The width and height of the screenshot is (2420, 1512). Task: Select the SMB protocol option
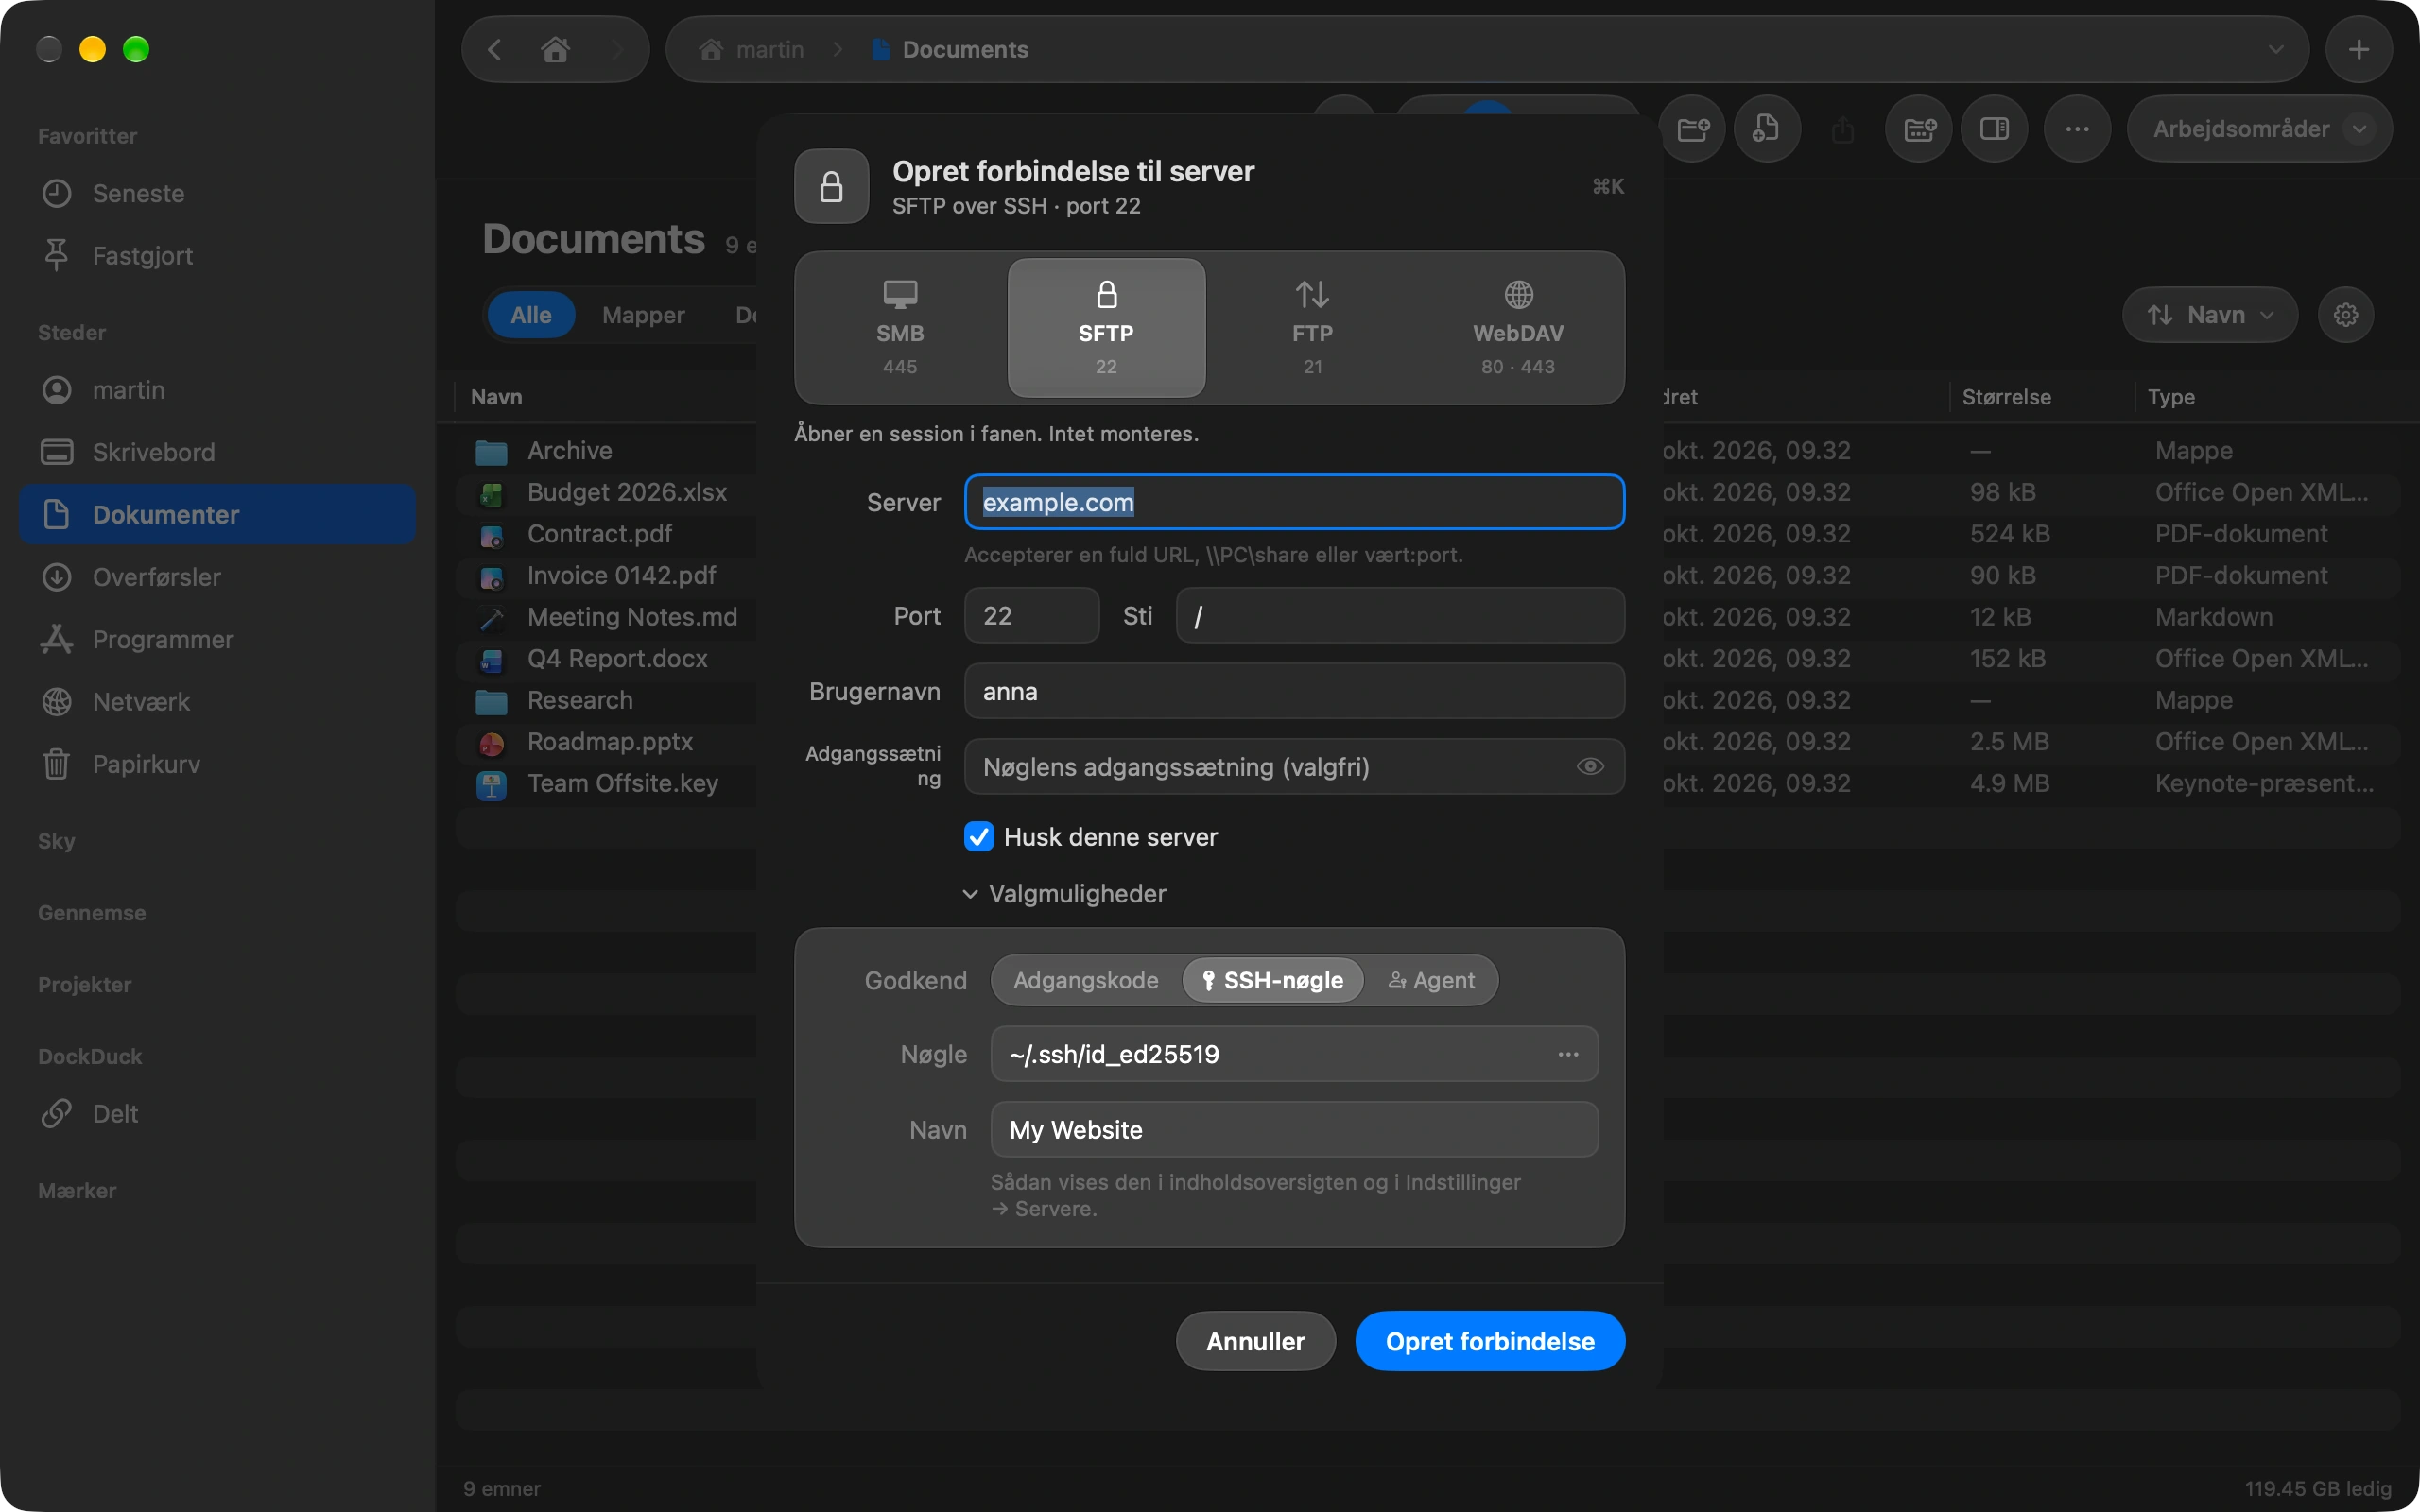pyautogui.click(x=900, y=328)
